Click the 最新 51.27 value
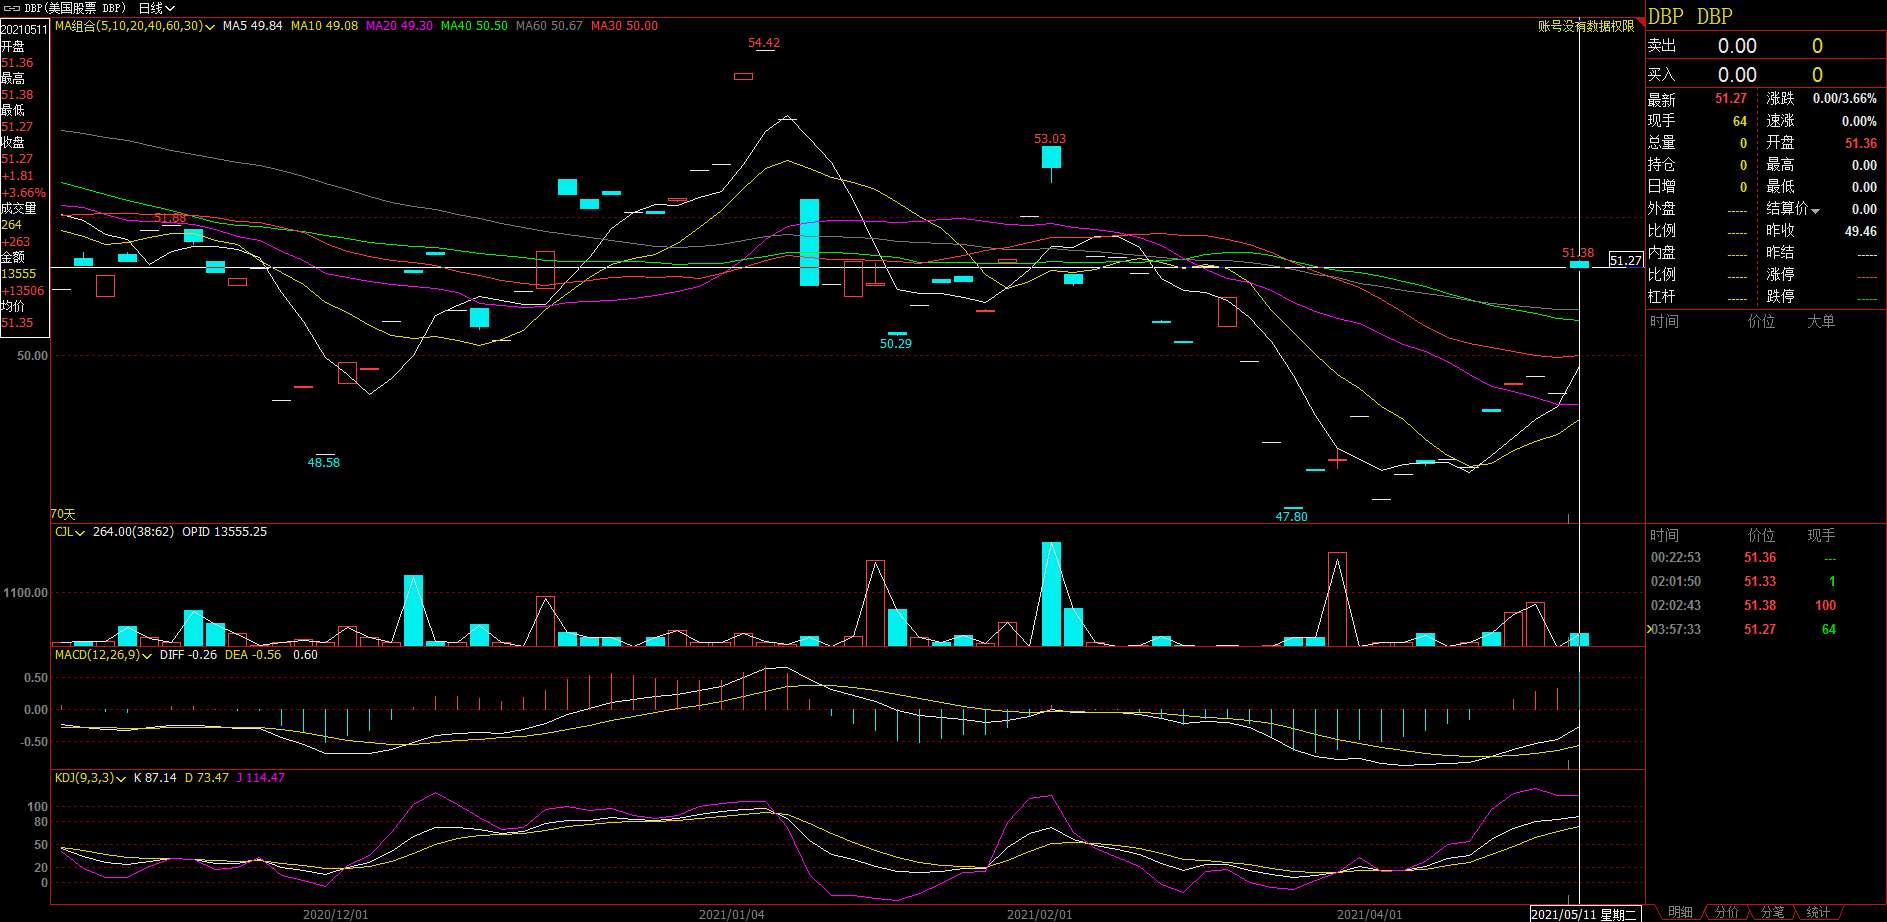The height and width of the screenshot is (922, 1887). pos(1730,98)
